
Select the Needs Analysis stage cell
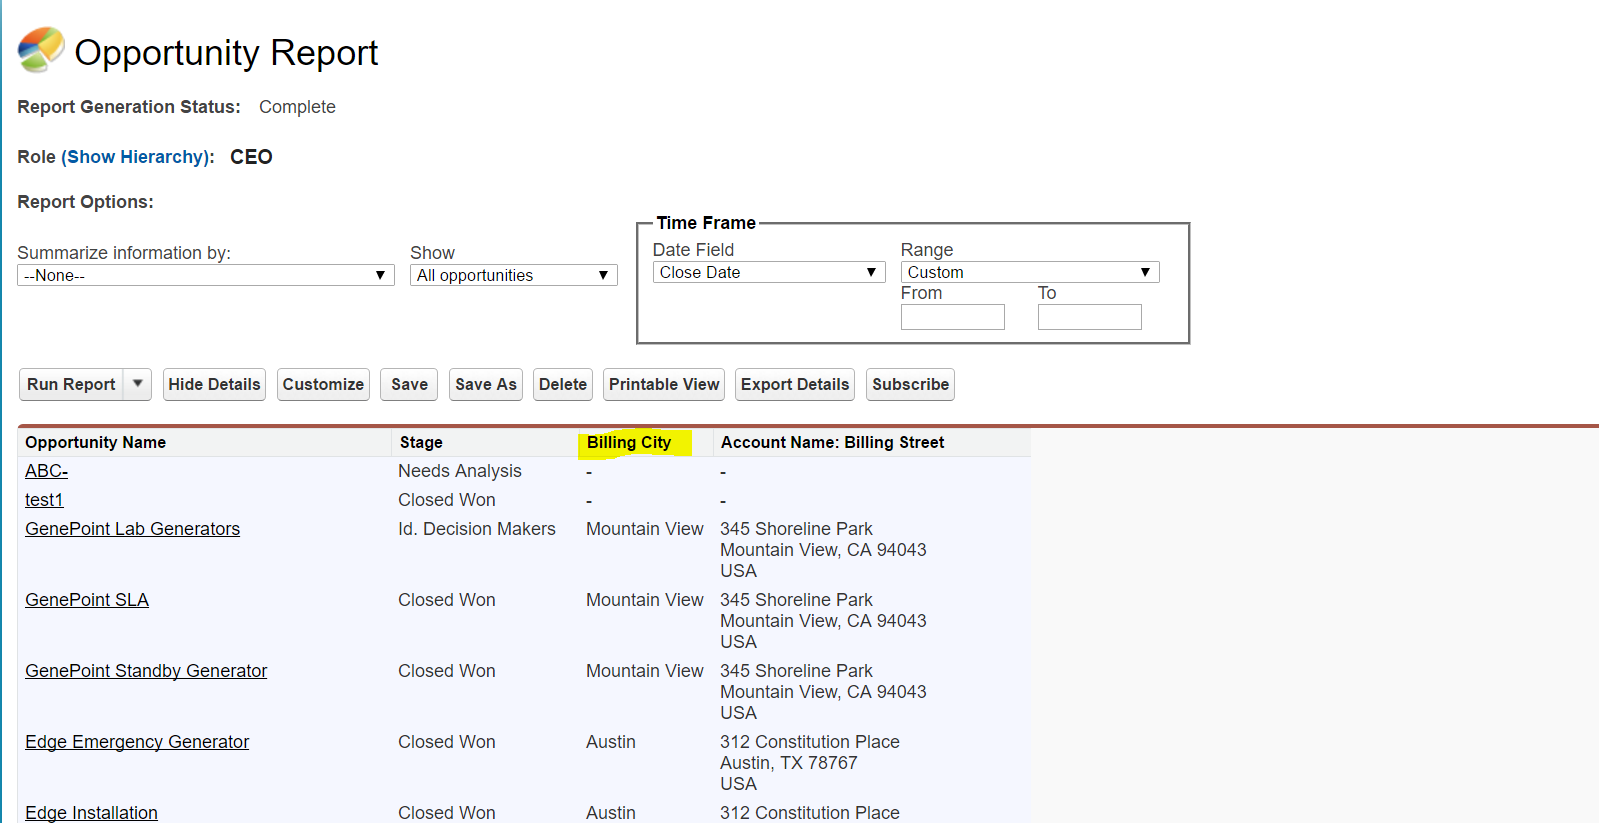coord(460,471)
